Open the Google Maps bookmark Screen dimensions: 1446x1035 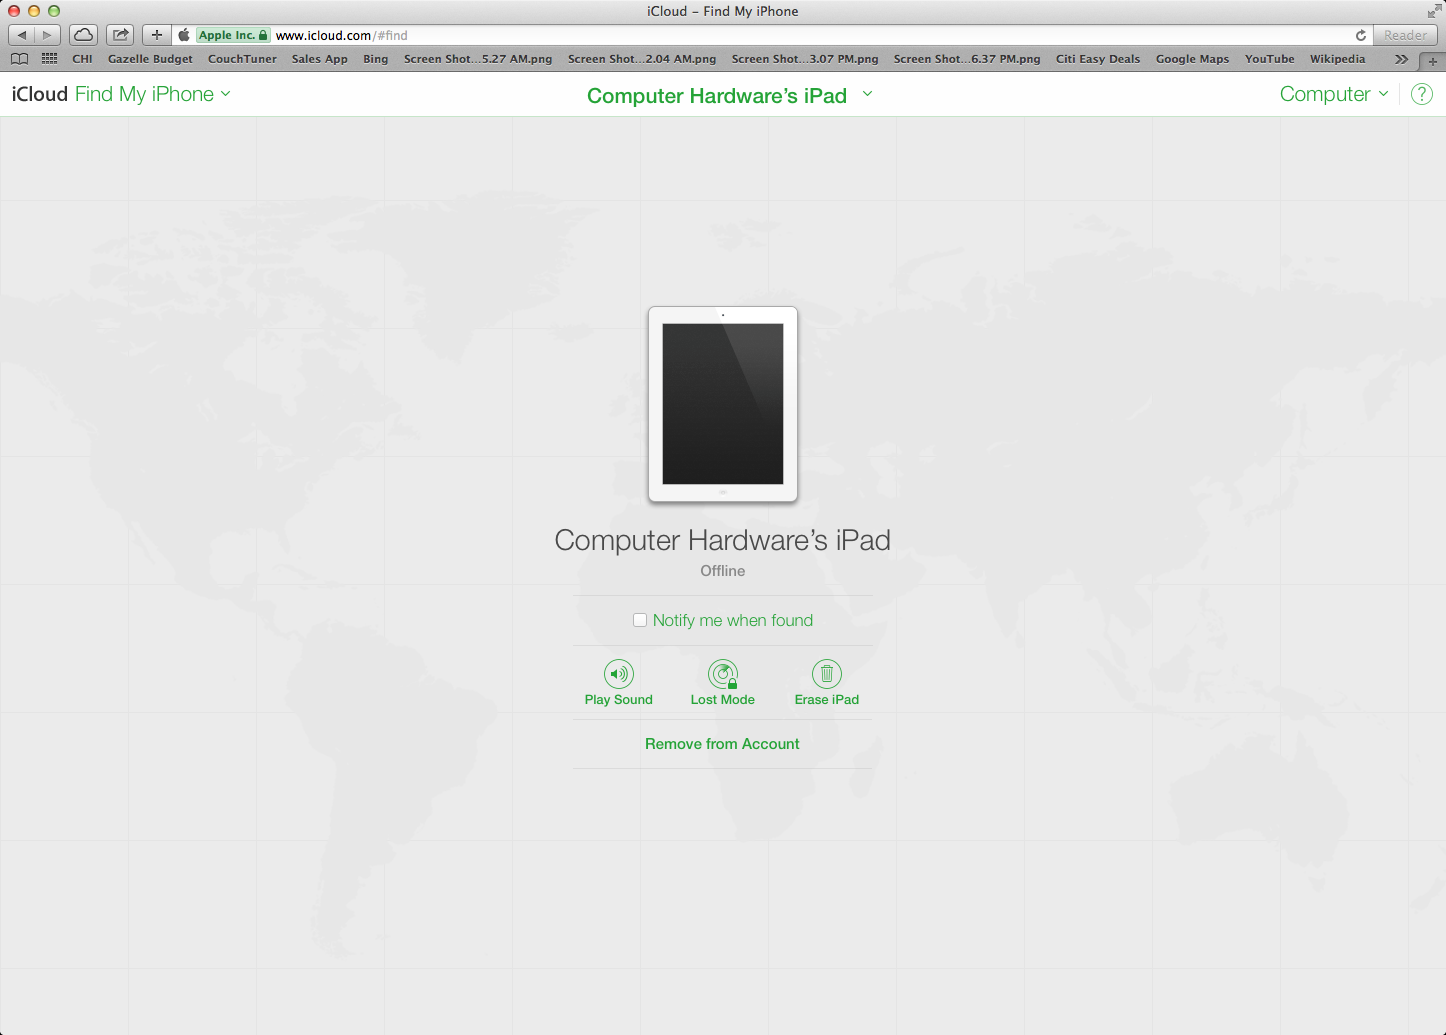pyautogui.click(x=1192, y=59)
